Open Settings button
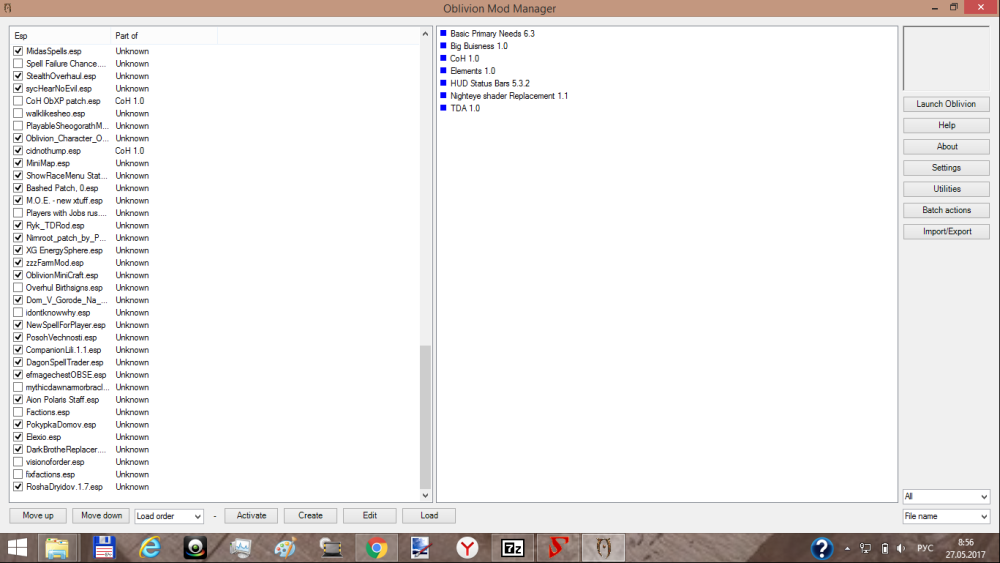1000x563 pixels. click(946, 168)
